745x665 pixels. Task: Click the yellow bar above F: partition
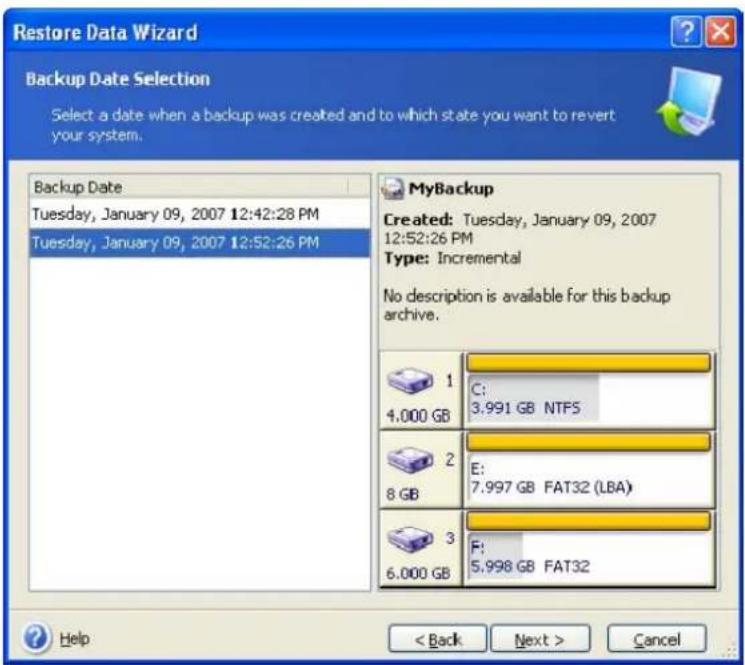pyautogui.click(x=589, y=521)
